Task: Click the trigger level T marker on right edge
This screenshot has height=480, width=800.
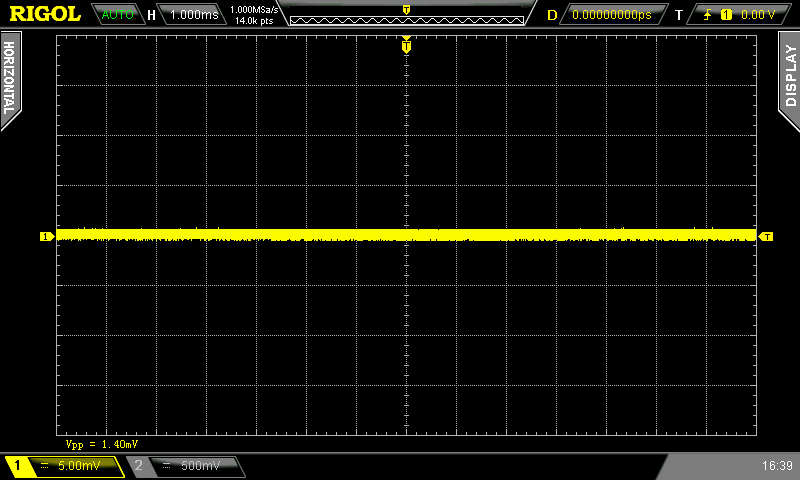Action: [x=766, y=237]
